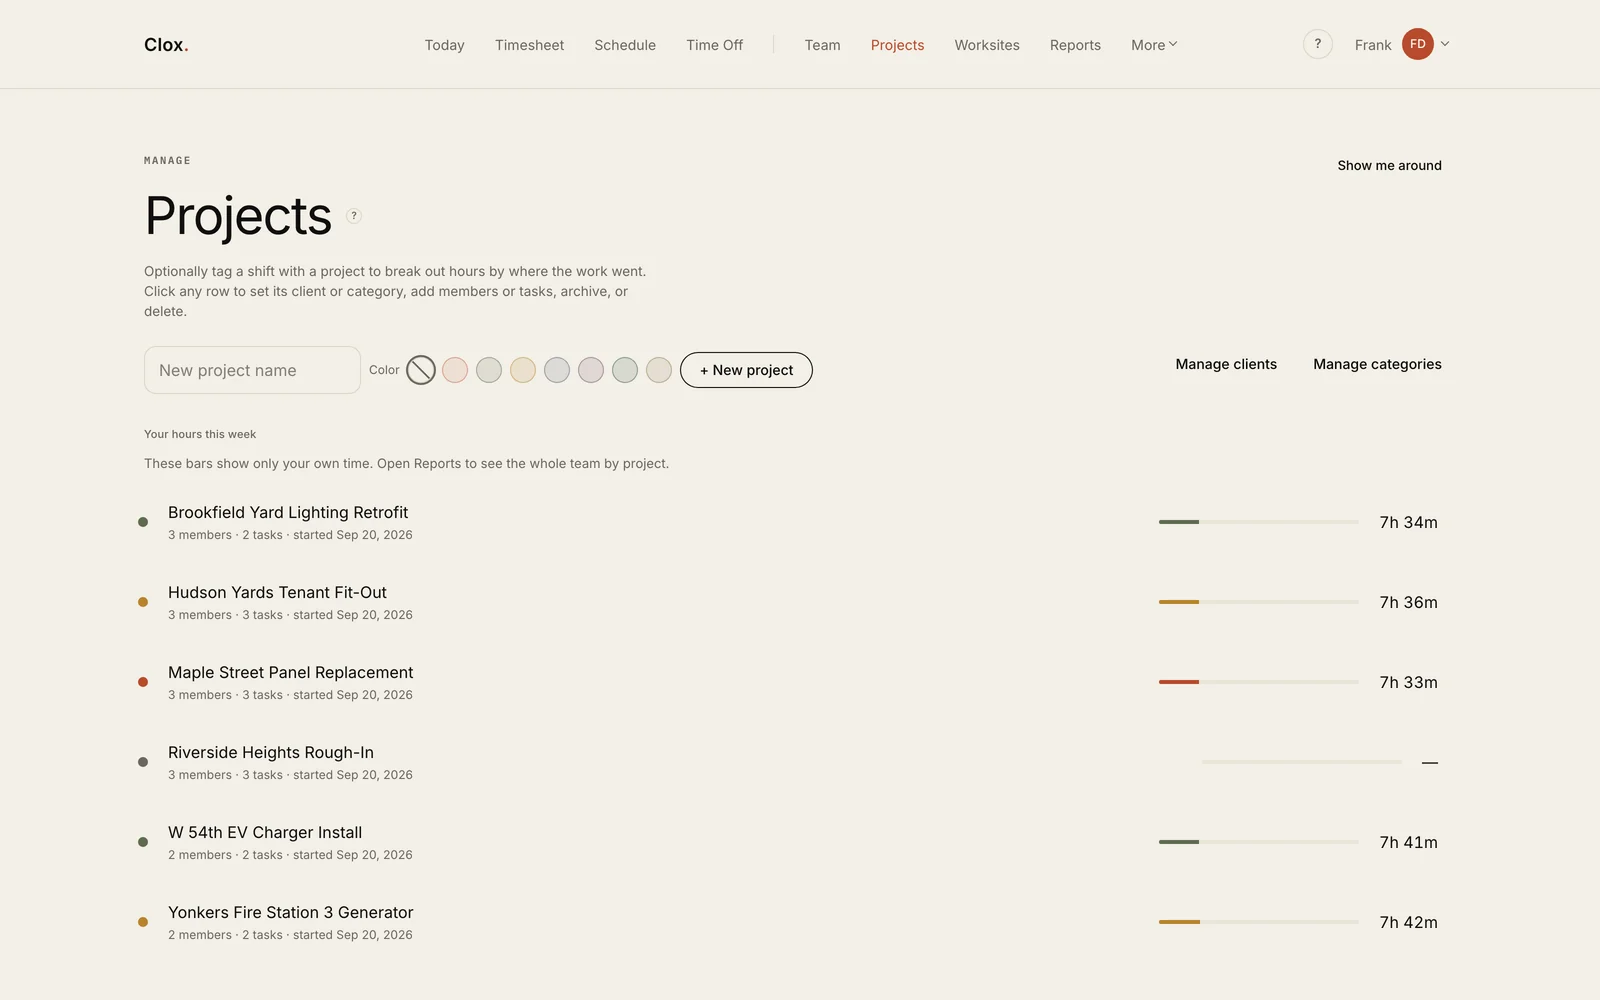Open Brookfield Yard Lighting Retrofit project
Viewport: 1600px width, 1000px height.
[x=790, y=522]
